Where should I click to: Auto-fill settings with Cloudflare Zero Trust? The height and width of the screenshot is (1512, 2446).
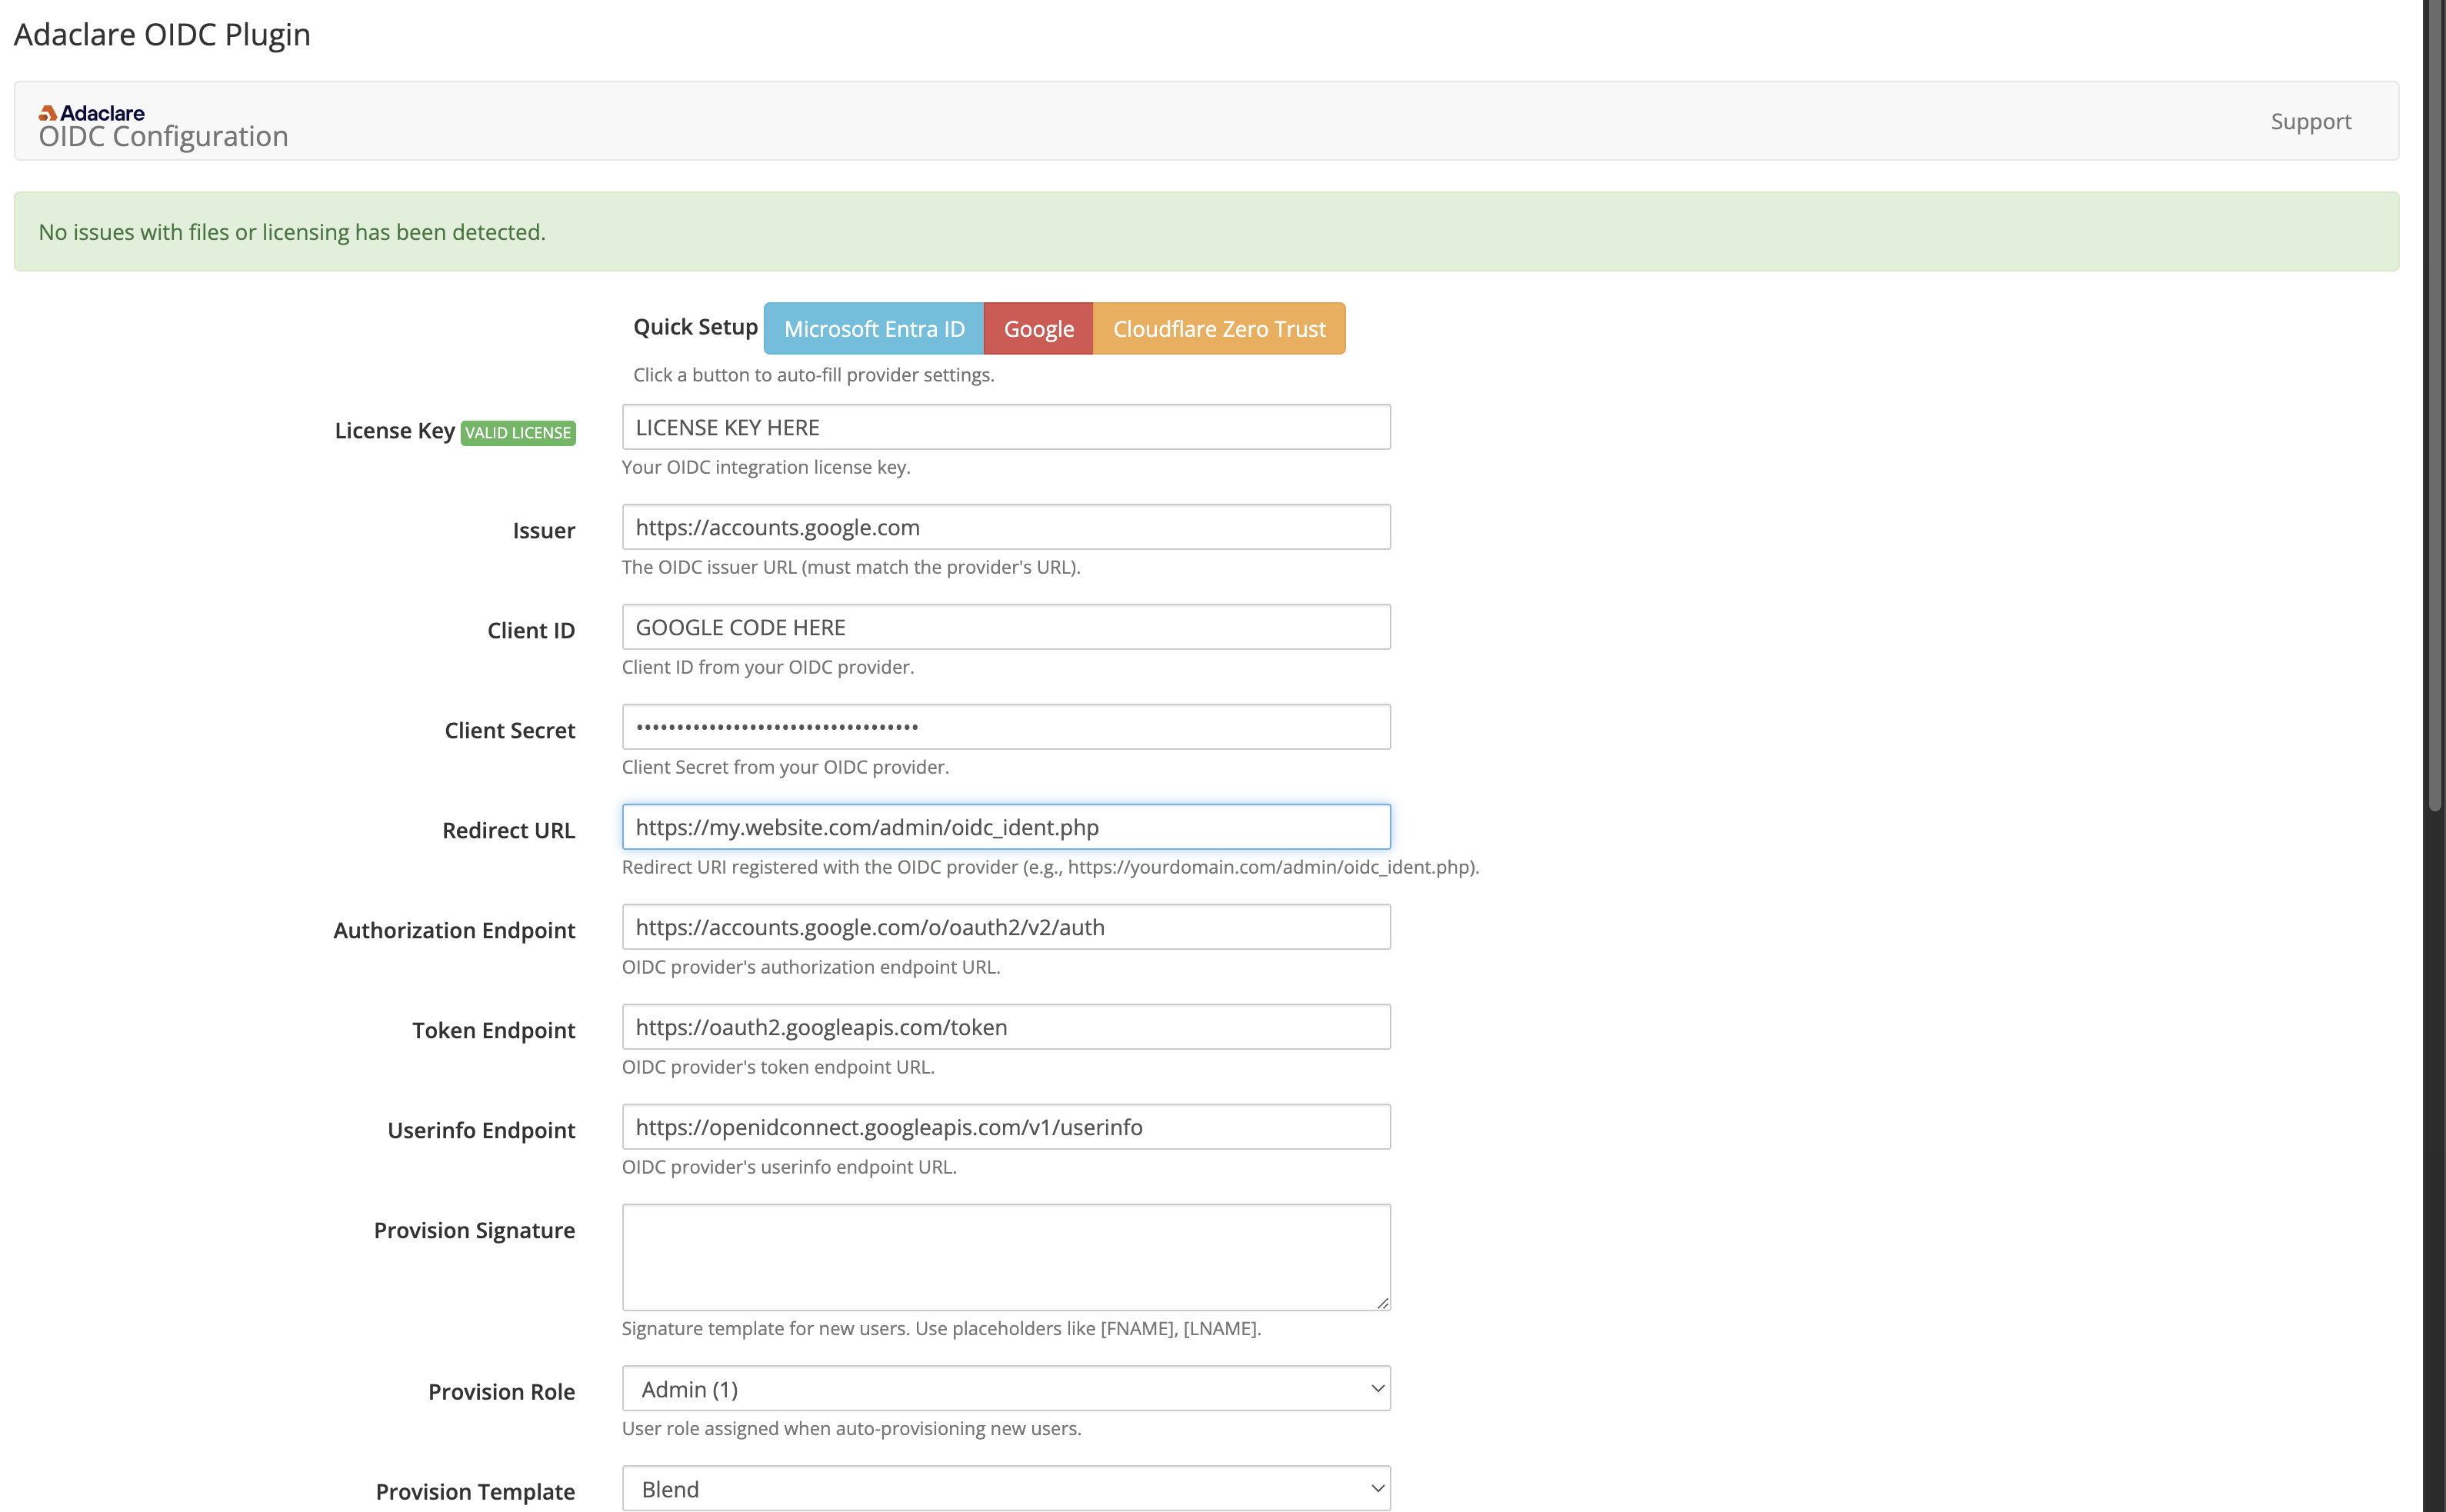1219,328
